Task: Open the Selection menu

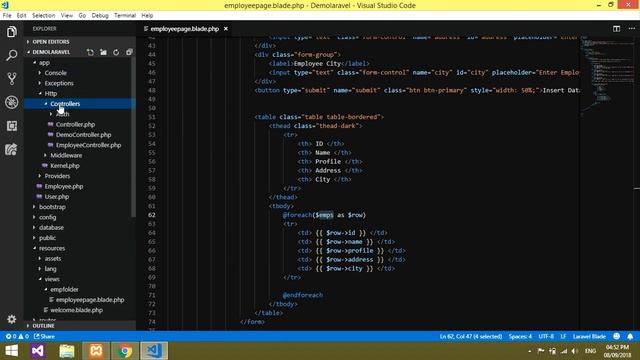Action: tap(43, 16)
